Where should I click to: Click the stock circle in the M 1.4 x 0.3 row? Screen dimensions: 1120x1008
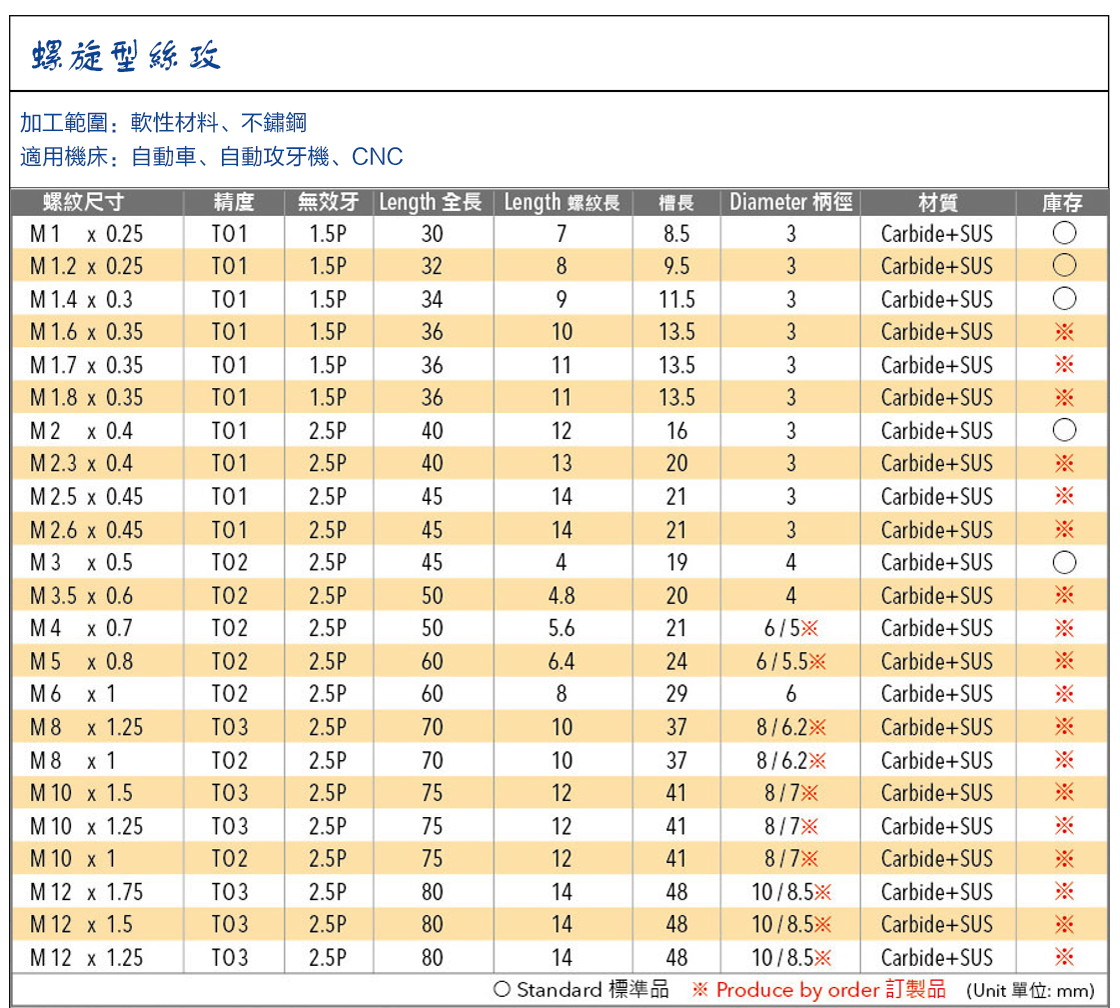(1064, 299)
